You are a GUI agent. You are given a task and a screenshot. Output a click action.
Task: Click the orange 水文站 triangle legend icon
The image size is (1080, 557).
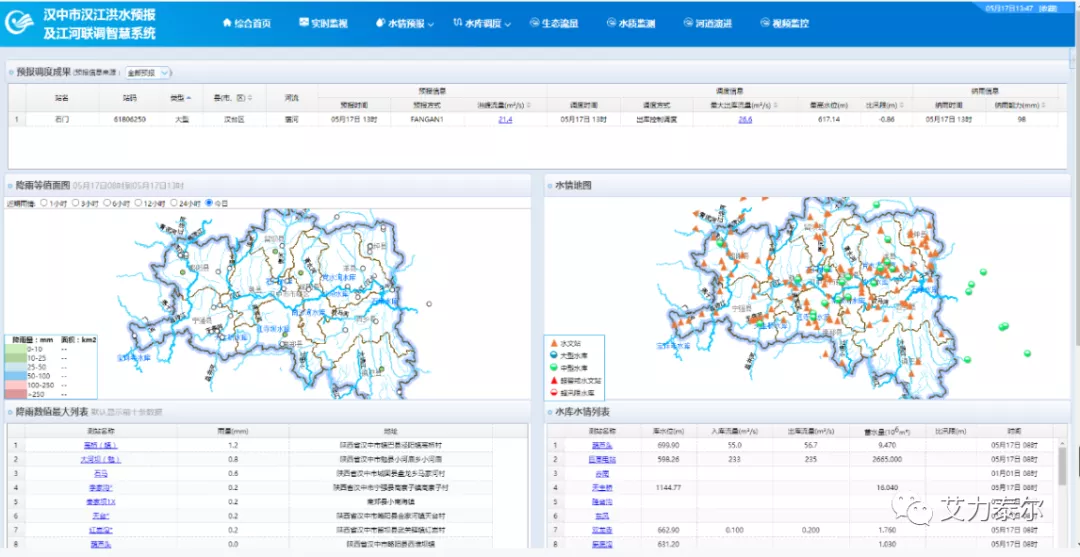pos(553,342)
